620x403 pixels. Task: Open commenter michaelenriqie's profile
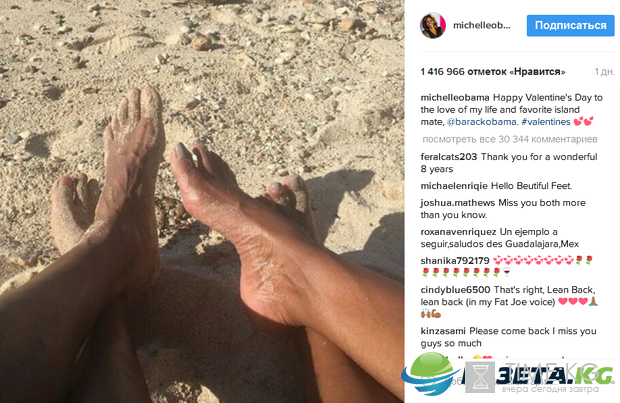454,186
